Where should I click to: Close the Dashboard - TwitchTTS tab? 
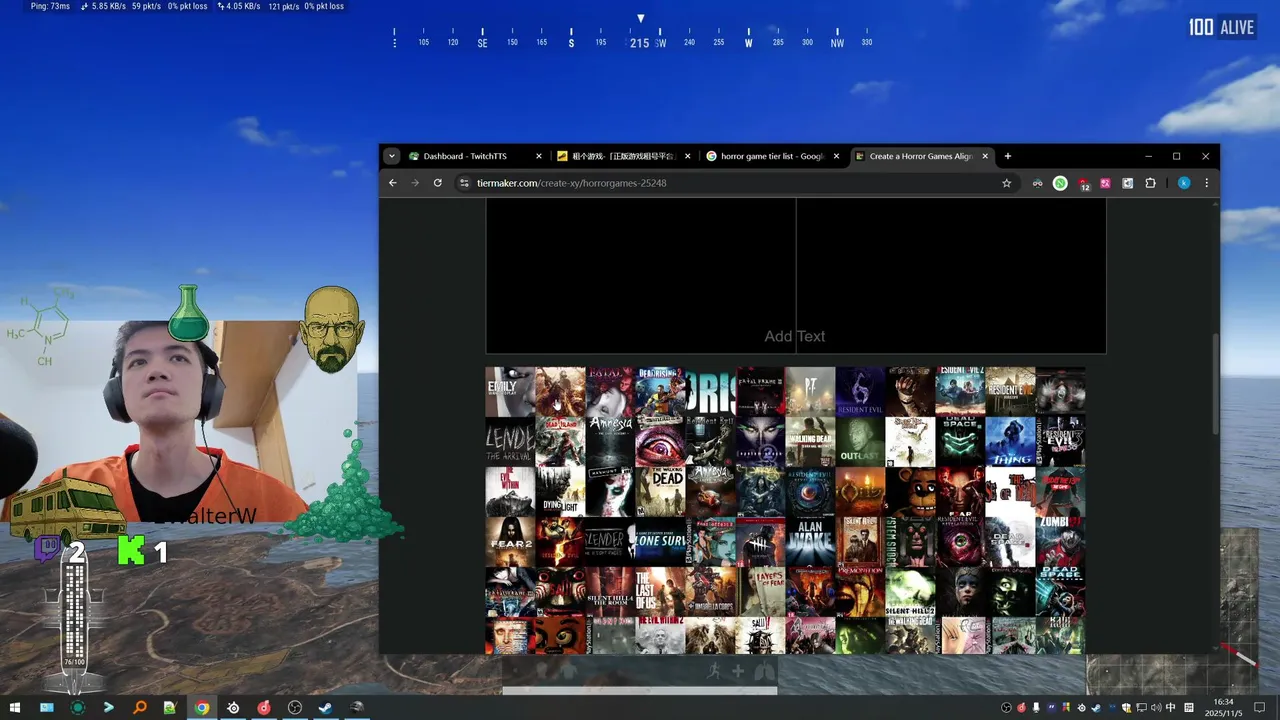[539, 156]
